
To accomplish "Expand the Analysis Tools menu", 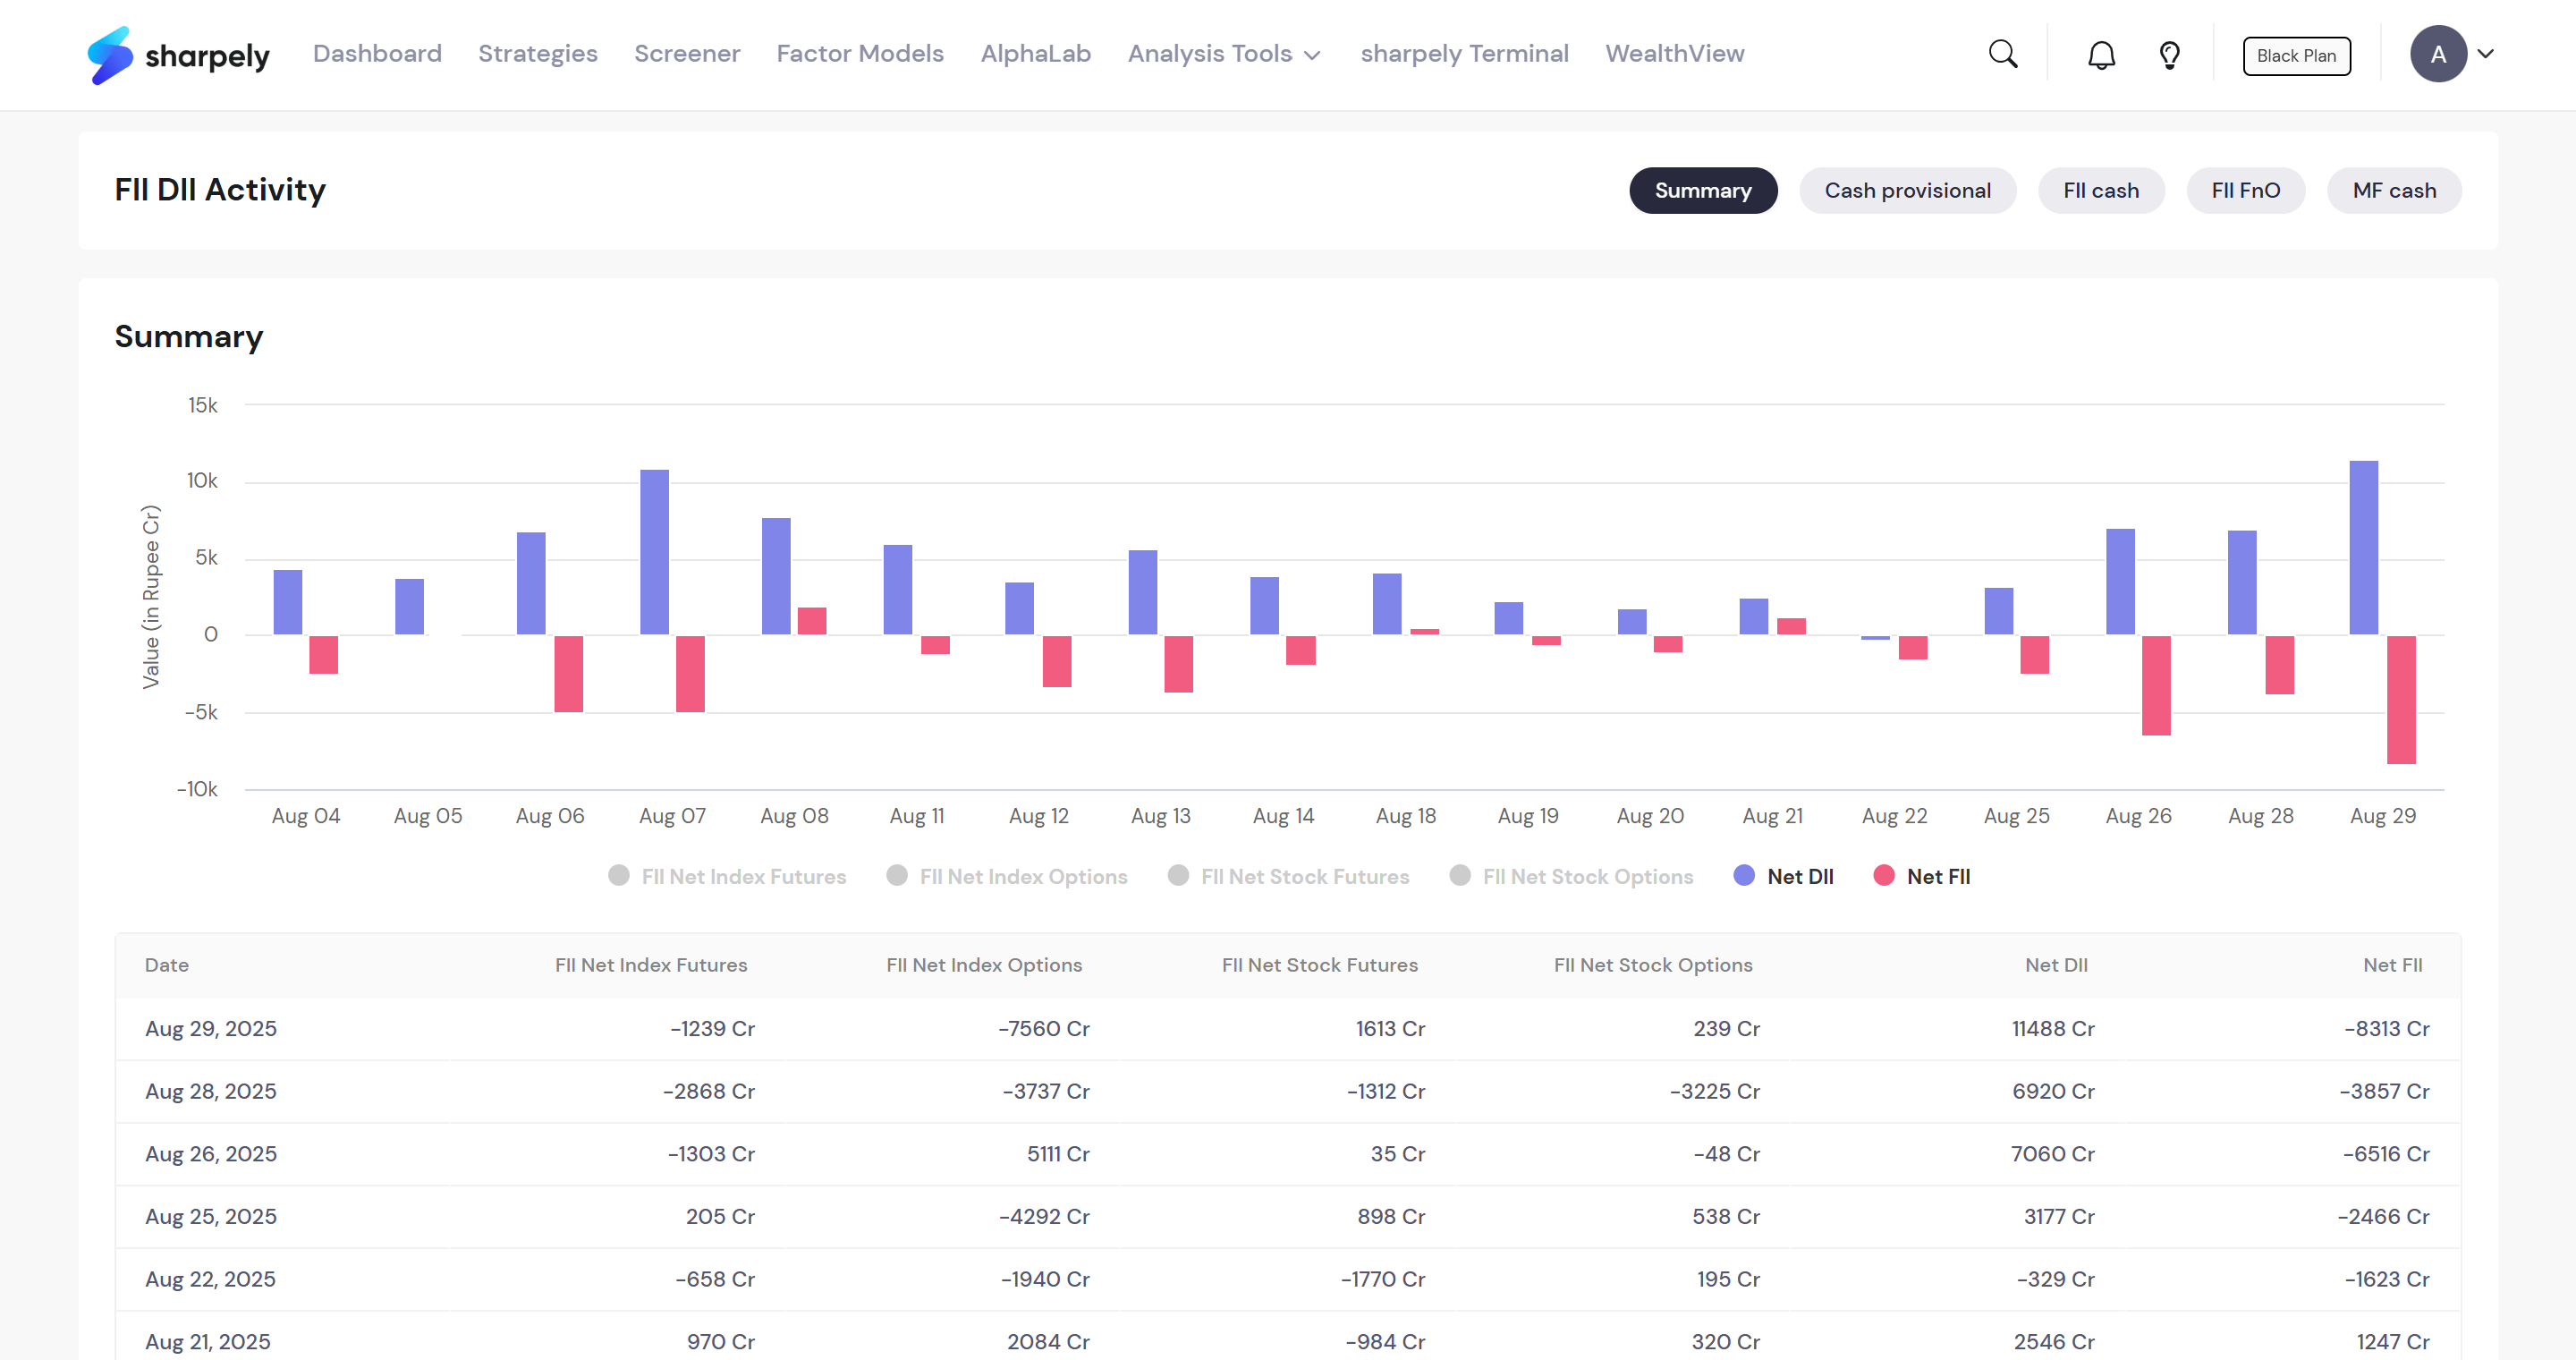I will (x=1224, y=54).
